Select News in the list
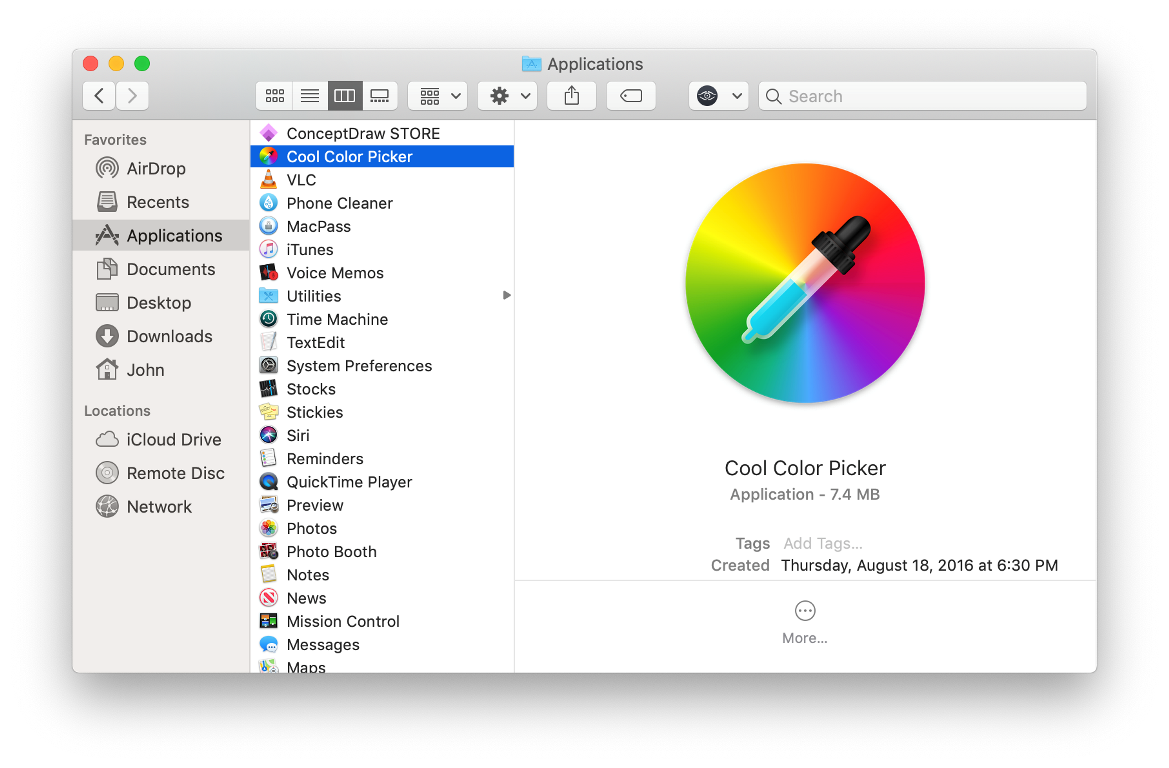The image size is (1169, 768). point(382,598)
